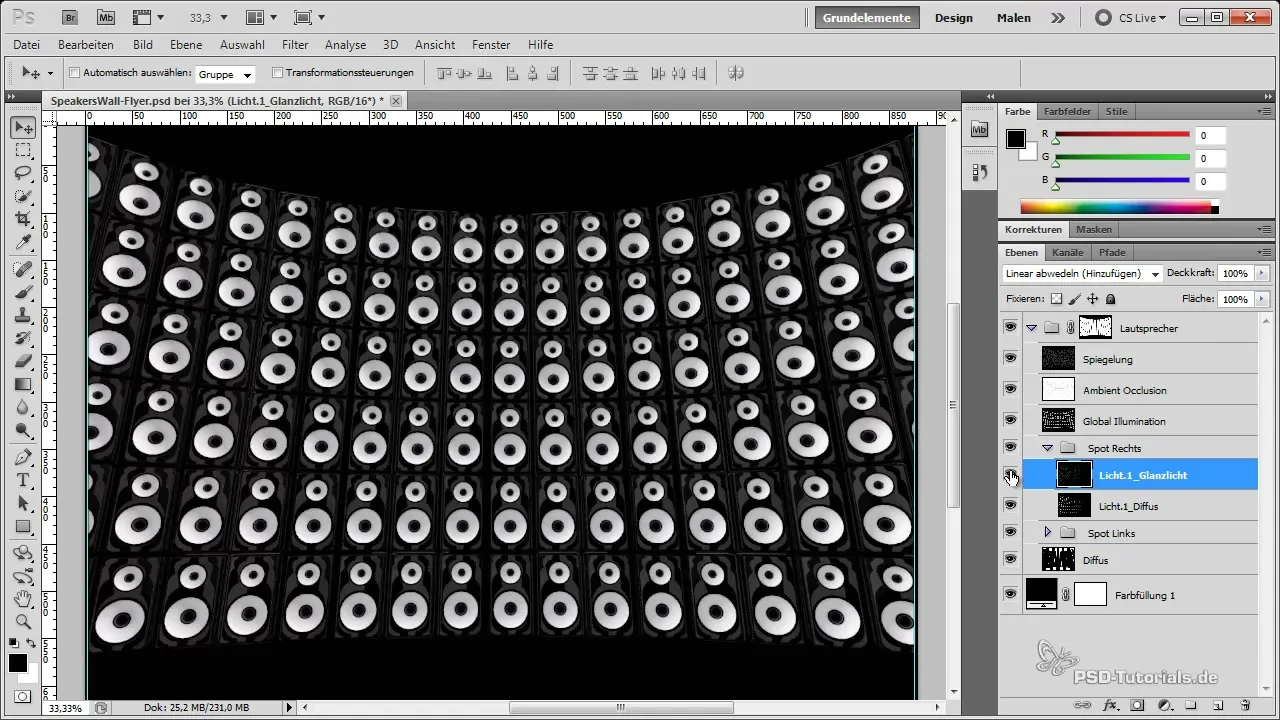Click the foreground color swatch in Farbe panel
The width and height of the screenshot is (1280, 720).
pyautogui.click(x=1016, y=138)
